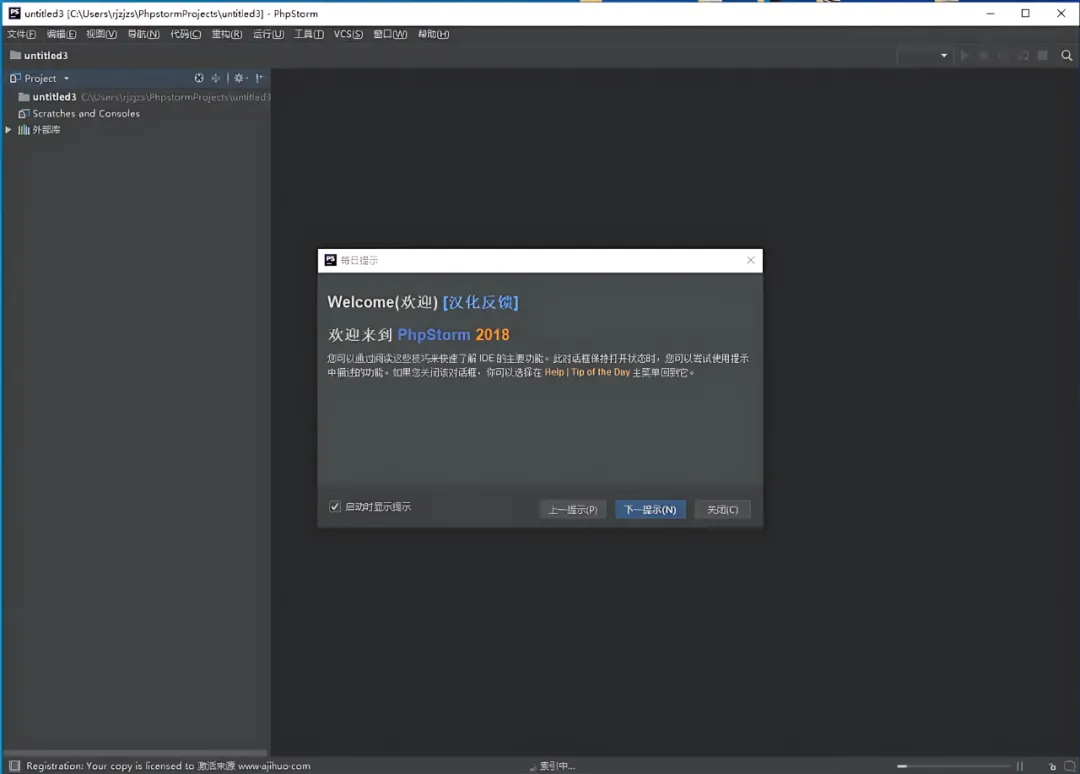
Task: Click the PhpStorm text in welcome heading
Action: point(433,335)
